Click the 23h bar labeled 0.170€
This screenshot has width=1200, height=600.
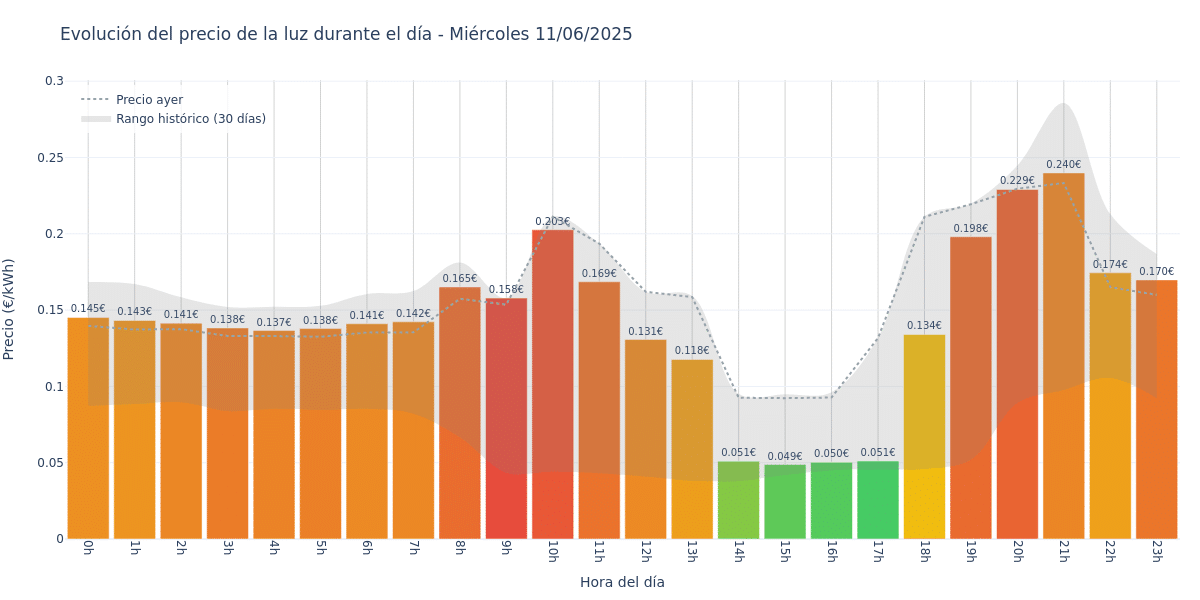coord(1156,409)
